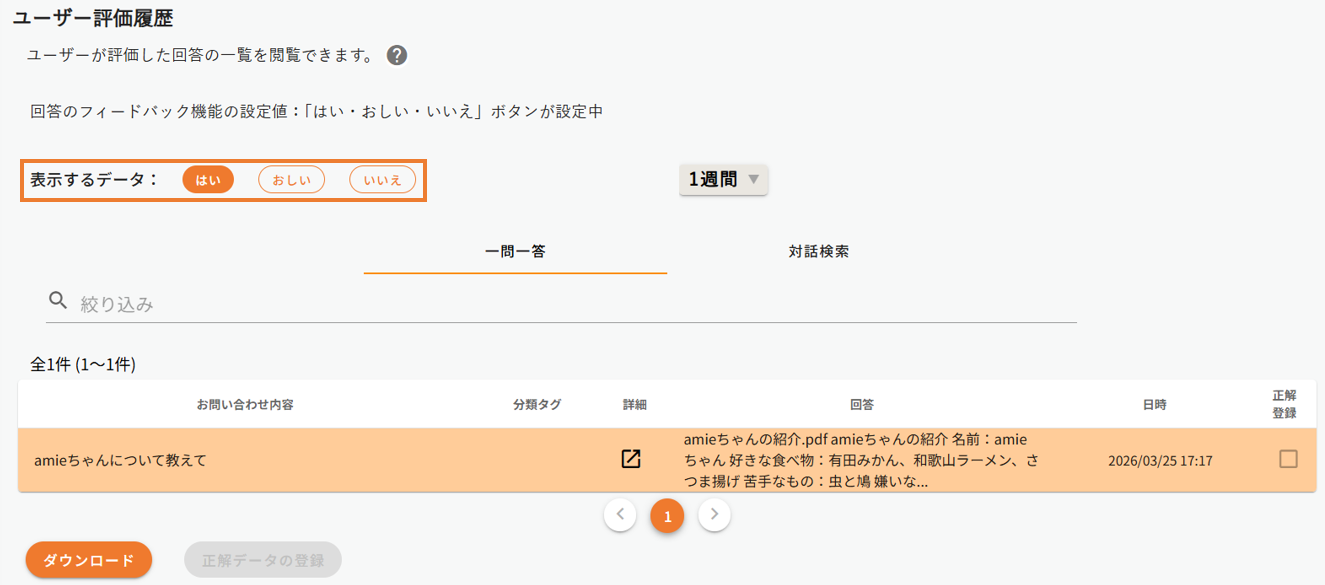Enable the いいえ data filter

pyautogui.click(x=382, y=180)
